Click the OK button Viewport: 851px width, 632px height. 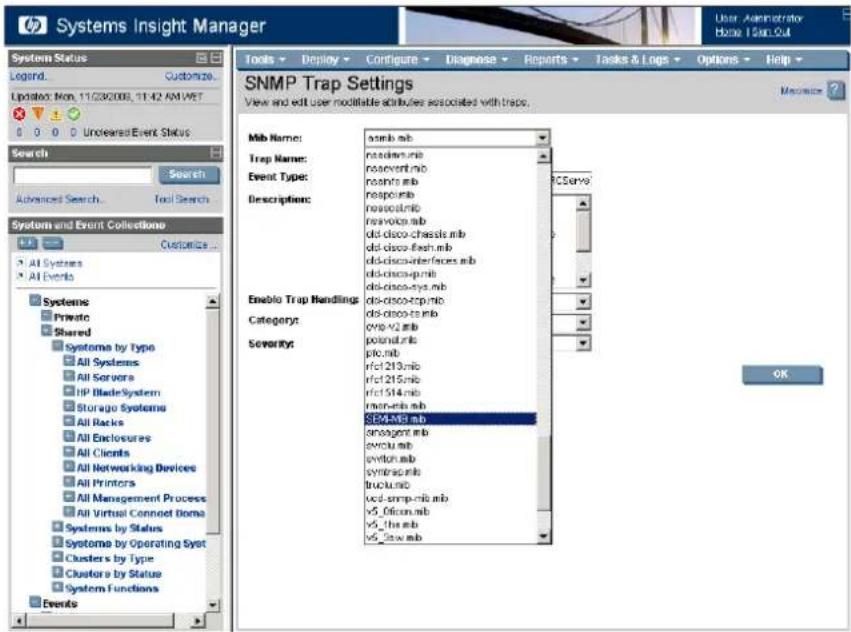click(x=782, y=374)
